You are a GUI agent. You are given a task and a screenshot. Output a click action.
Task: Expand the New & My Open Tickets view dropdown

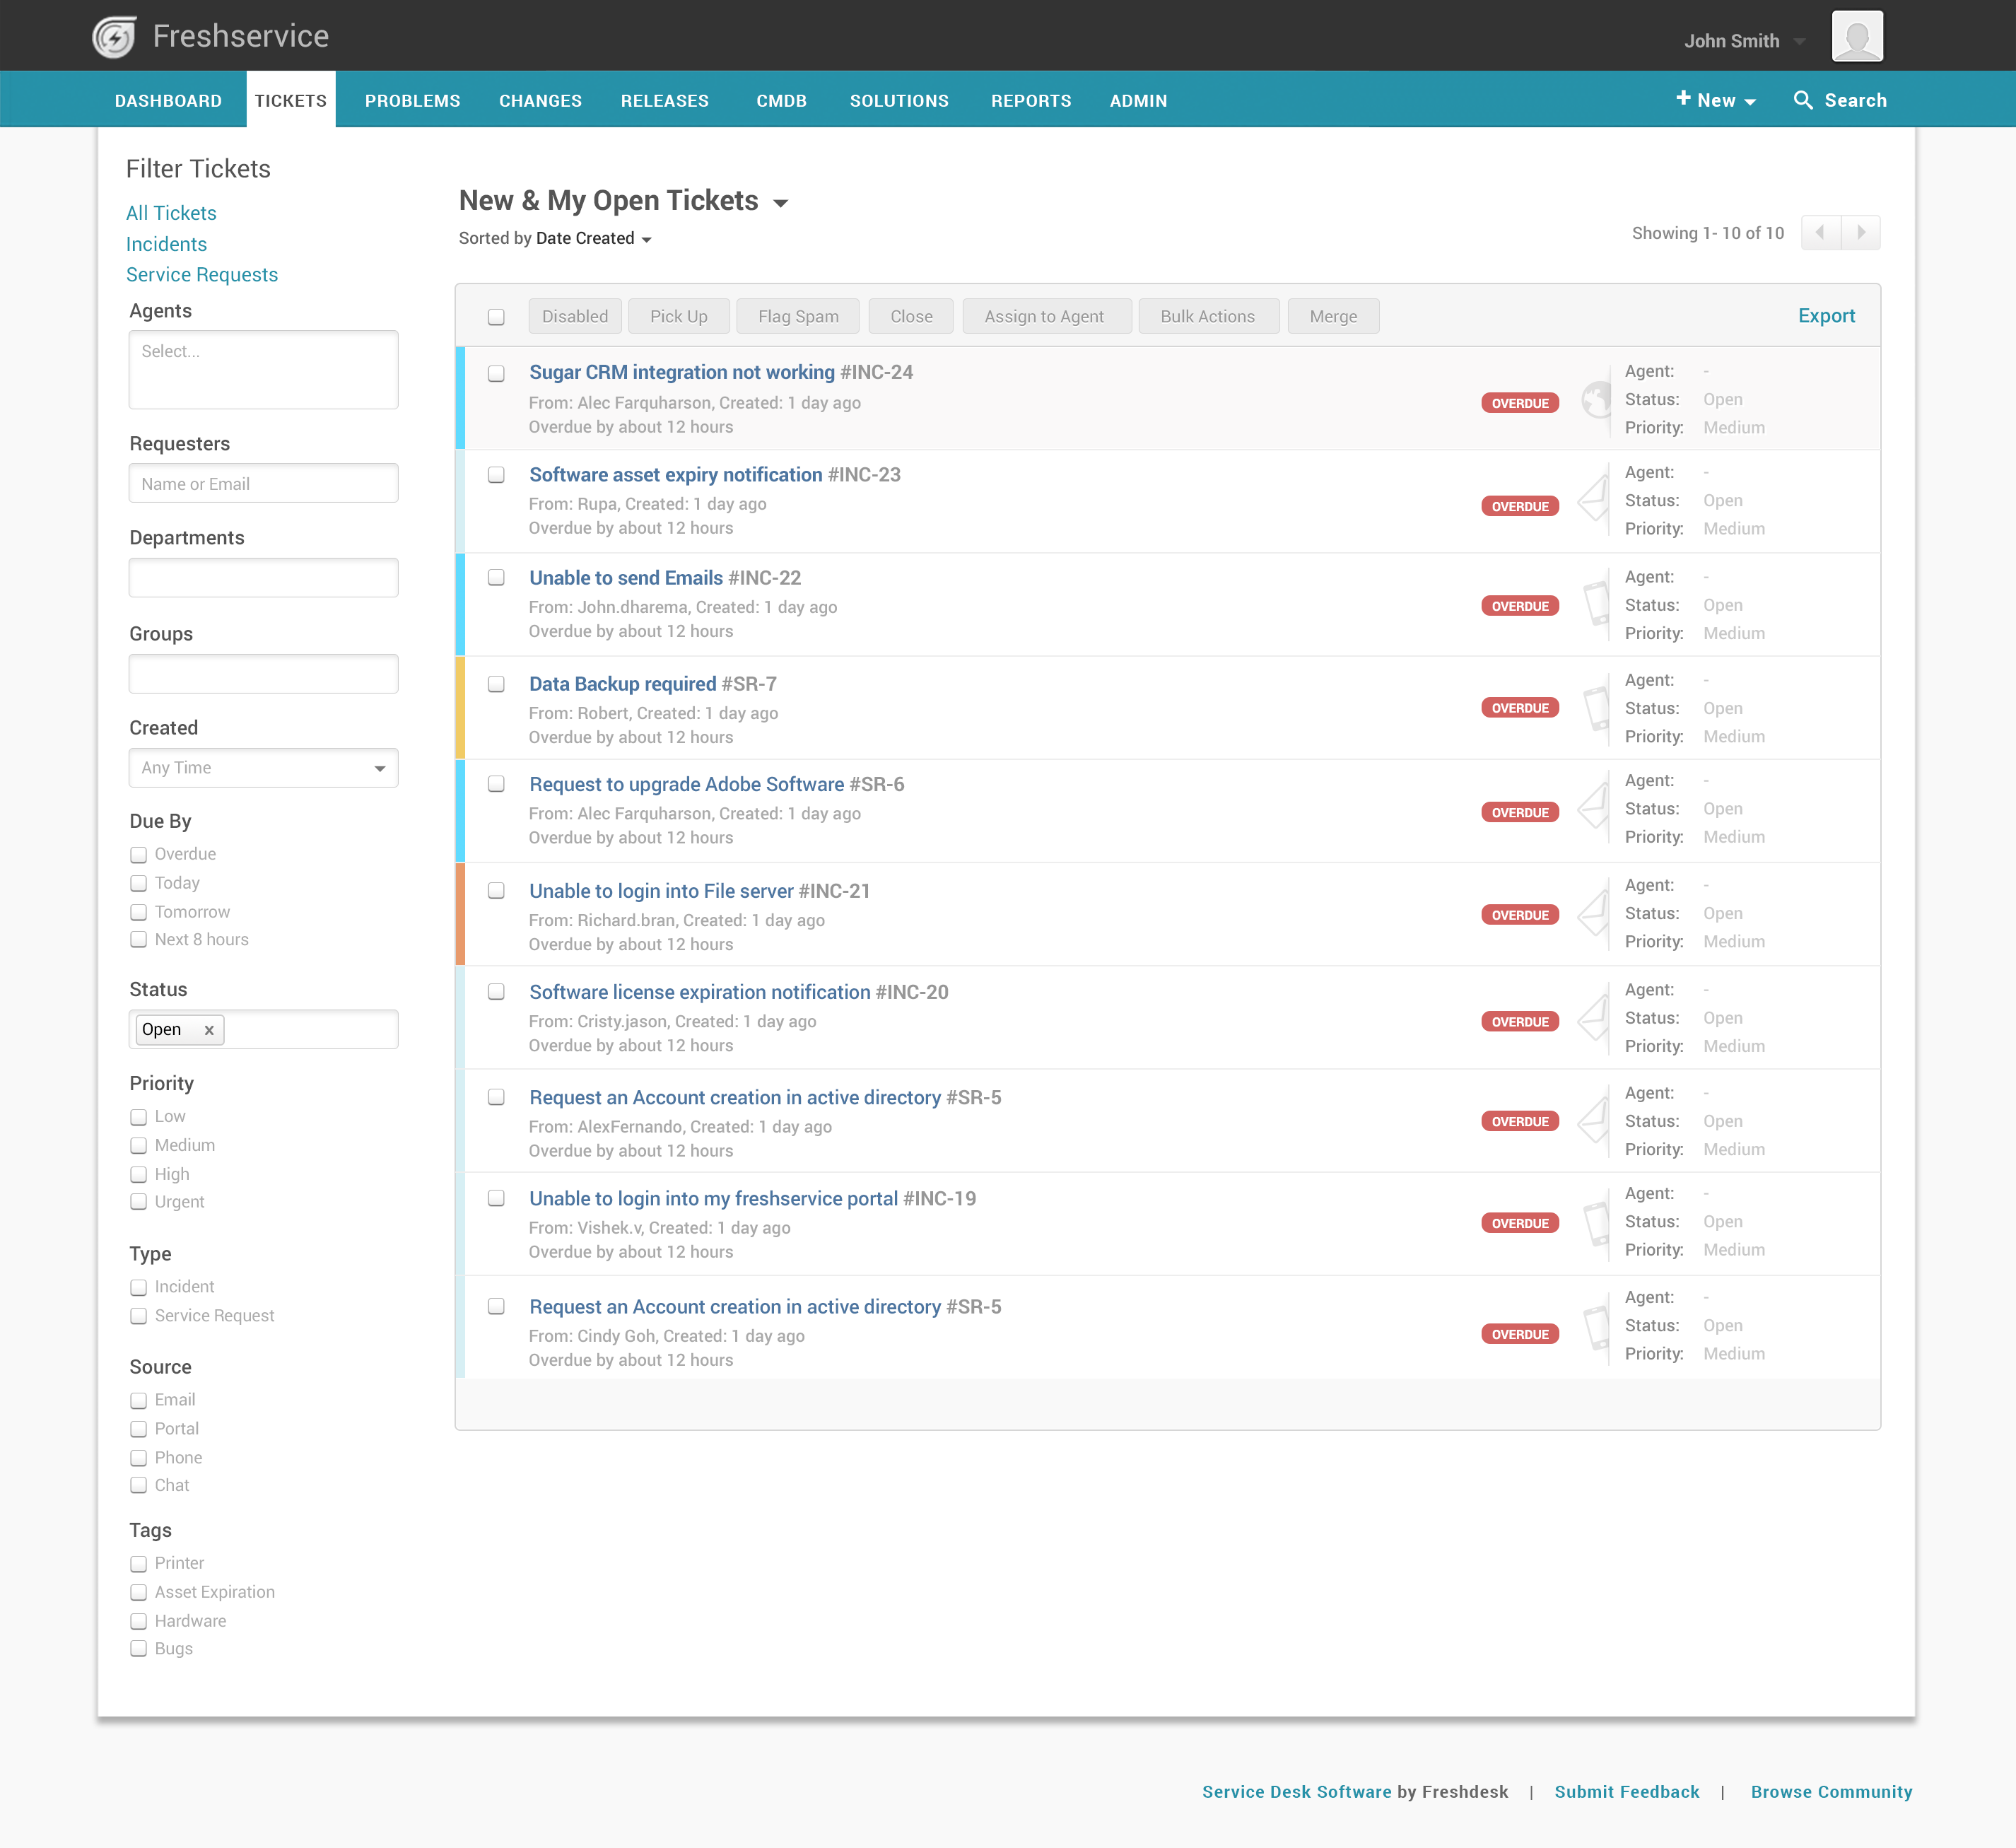pos(781,203)
